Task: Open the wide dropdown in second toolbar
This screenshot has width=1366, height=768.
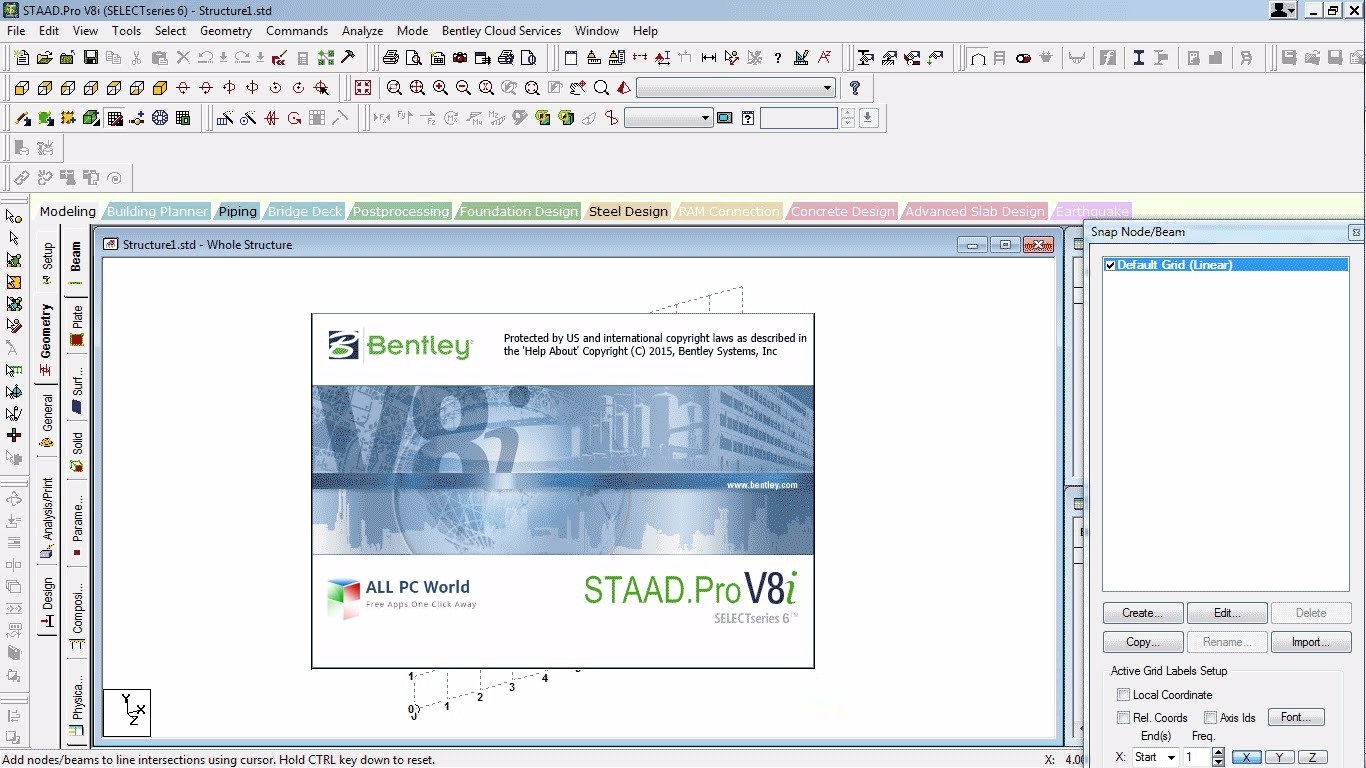Action: (736, 88)
